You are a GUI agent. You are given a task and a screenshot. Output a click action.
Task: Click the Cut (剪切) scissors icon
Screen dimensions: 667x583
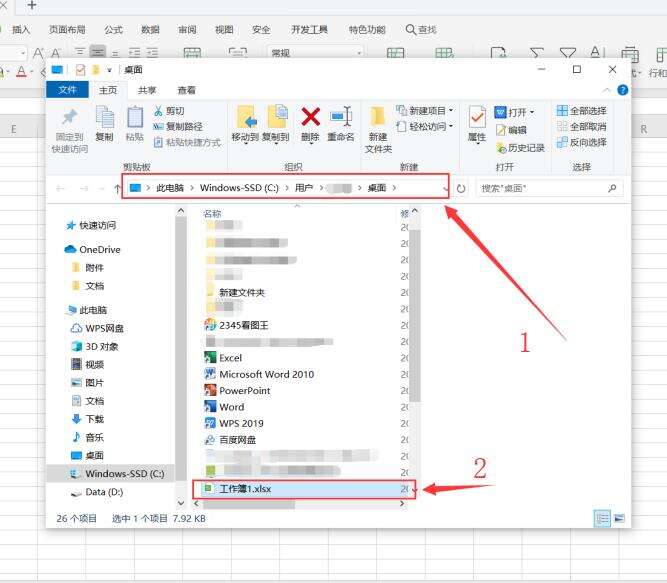[158, 111]
